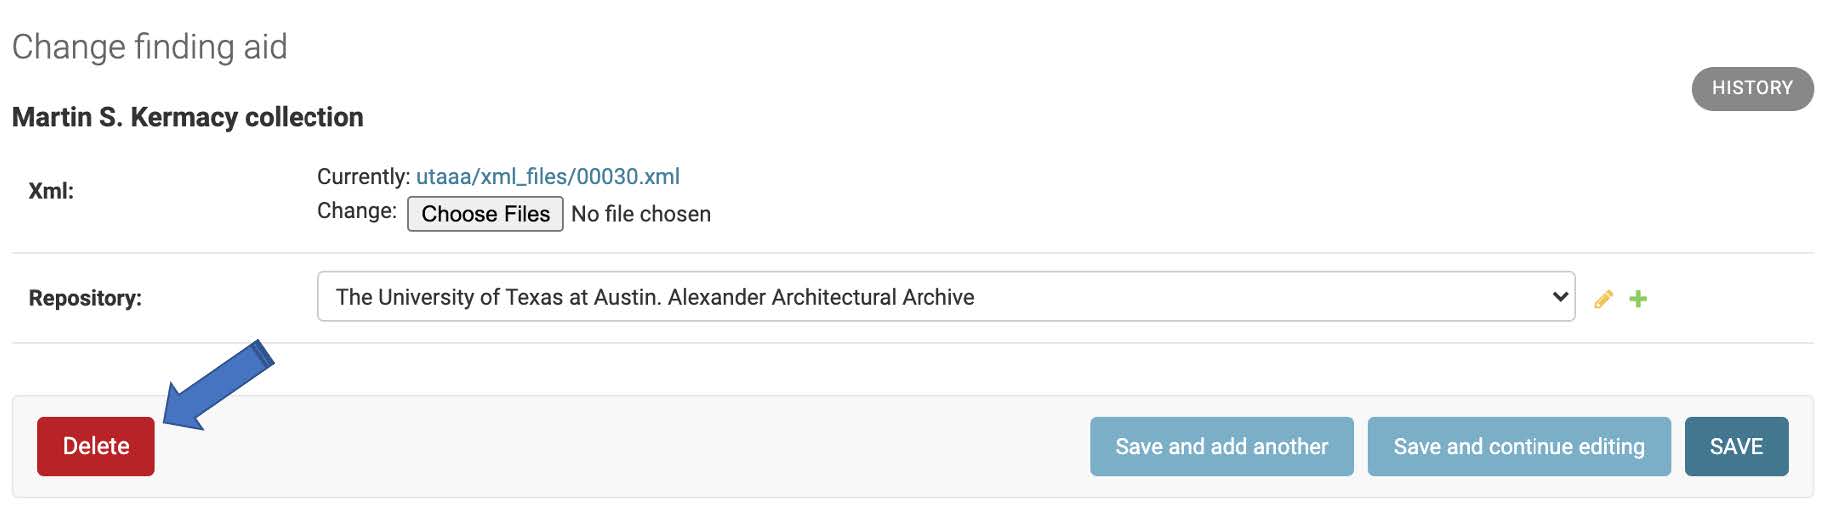Hit the SAVE button
Viewport: 1843px width, 532px height.
(x=1736, y=446)
